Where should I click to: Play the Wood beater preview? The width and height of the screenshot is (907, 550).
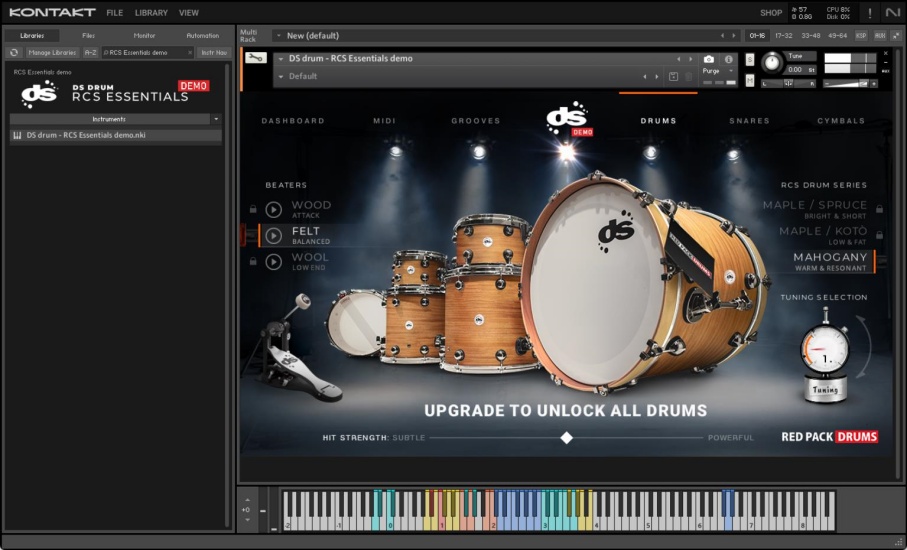coord(274,209)
